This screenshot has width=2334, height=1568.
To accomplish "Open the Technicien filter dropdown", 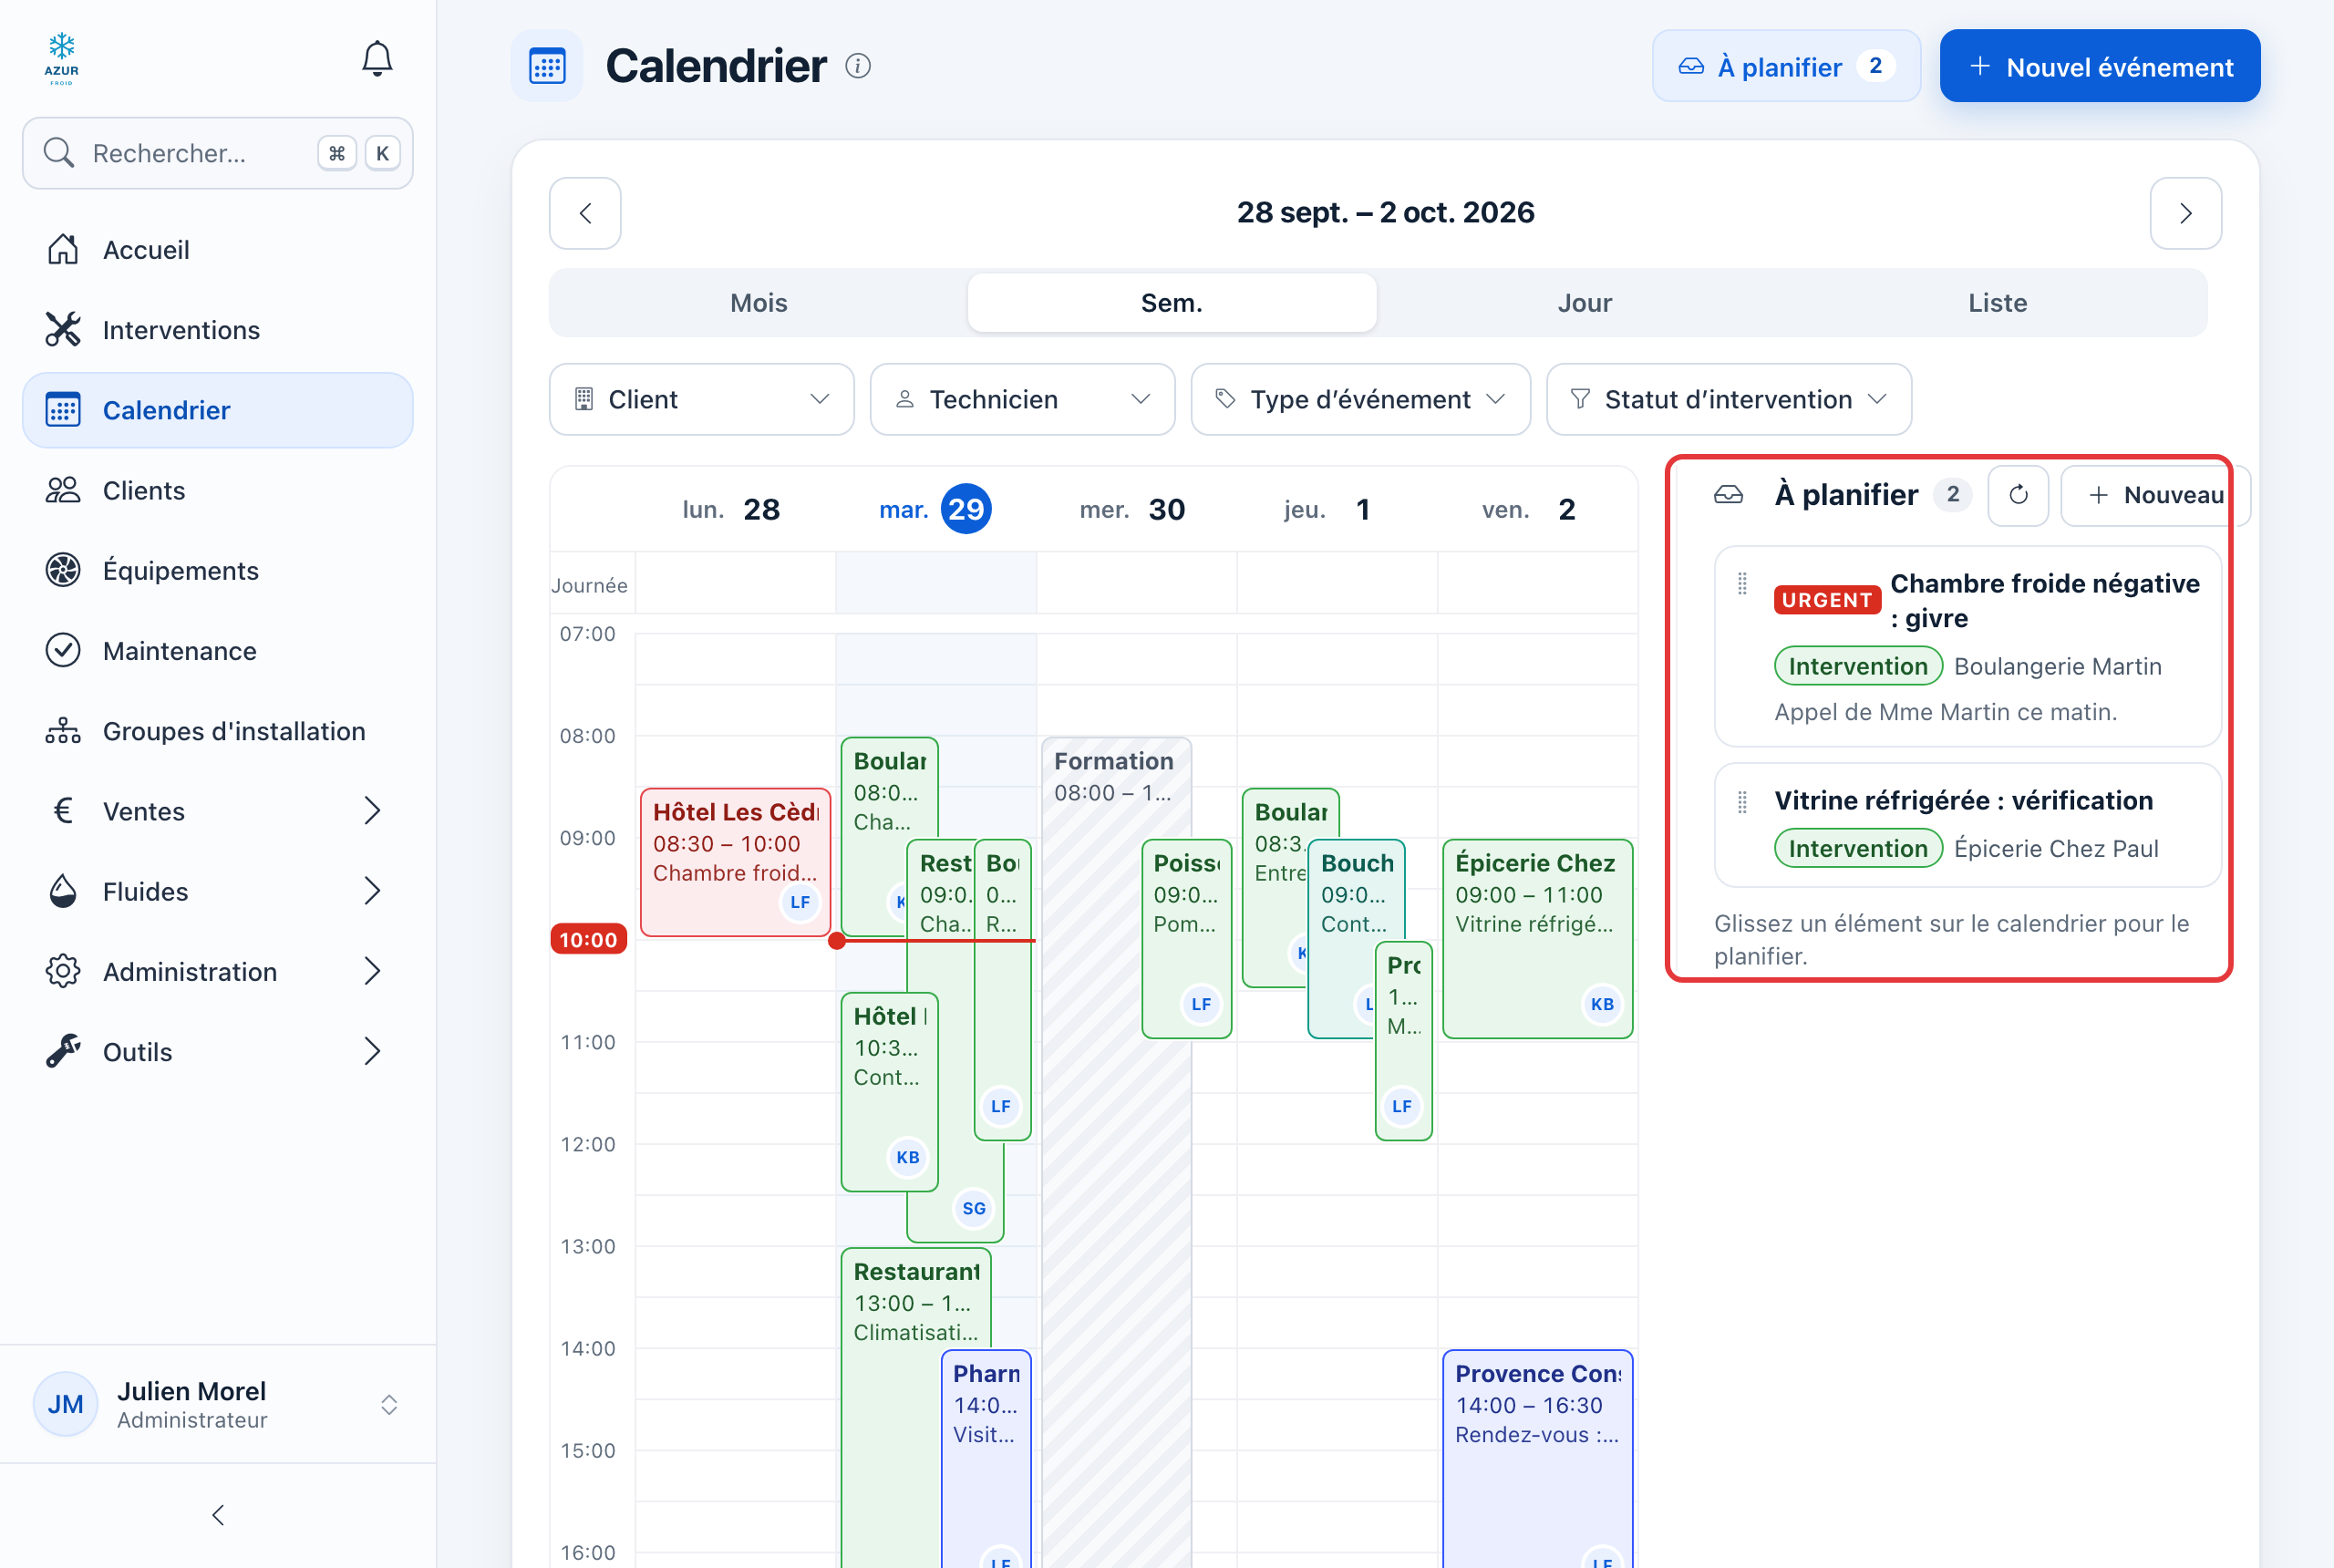I will tap(1022, 399).
